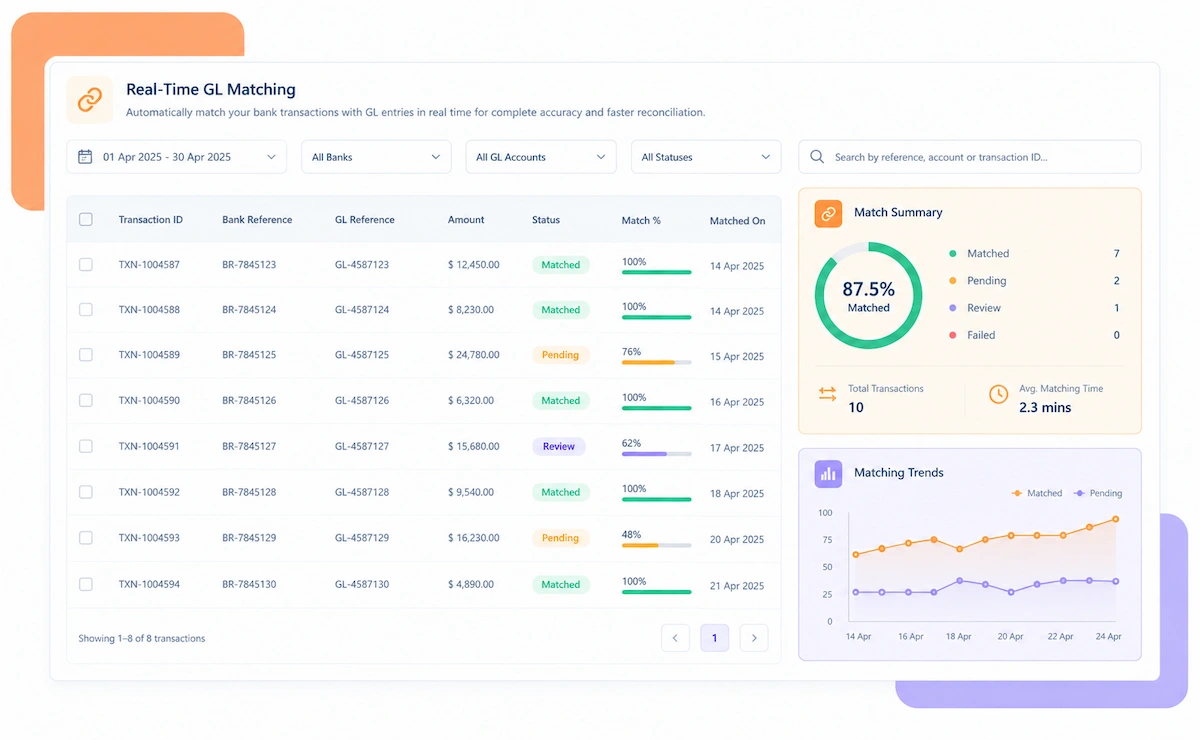Click the Status column header

click(x=546, y=220)
